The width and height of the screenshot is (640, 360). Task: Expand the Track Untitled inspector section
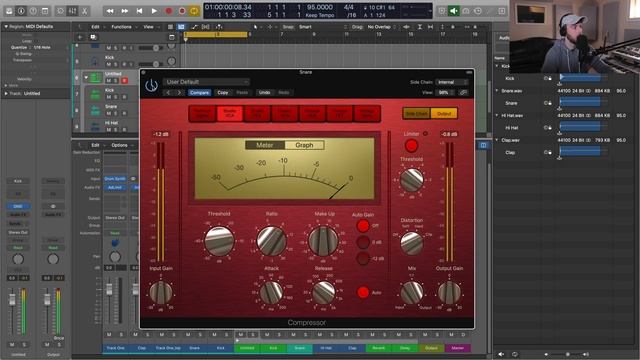pyautogui.click(x=6, y=93)
